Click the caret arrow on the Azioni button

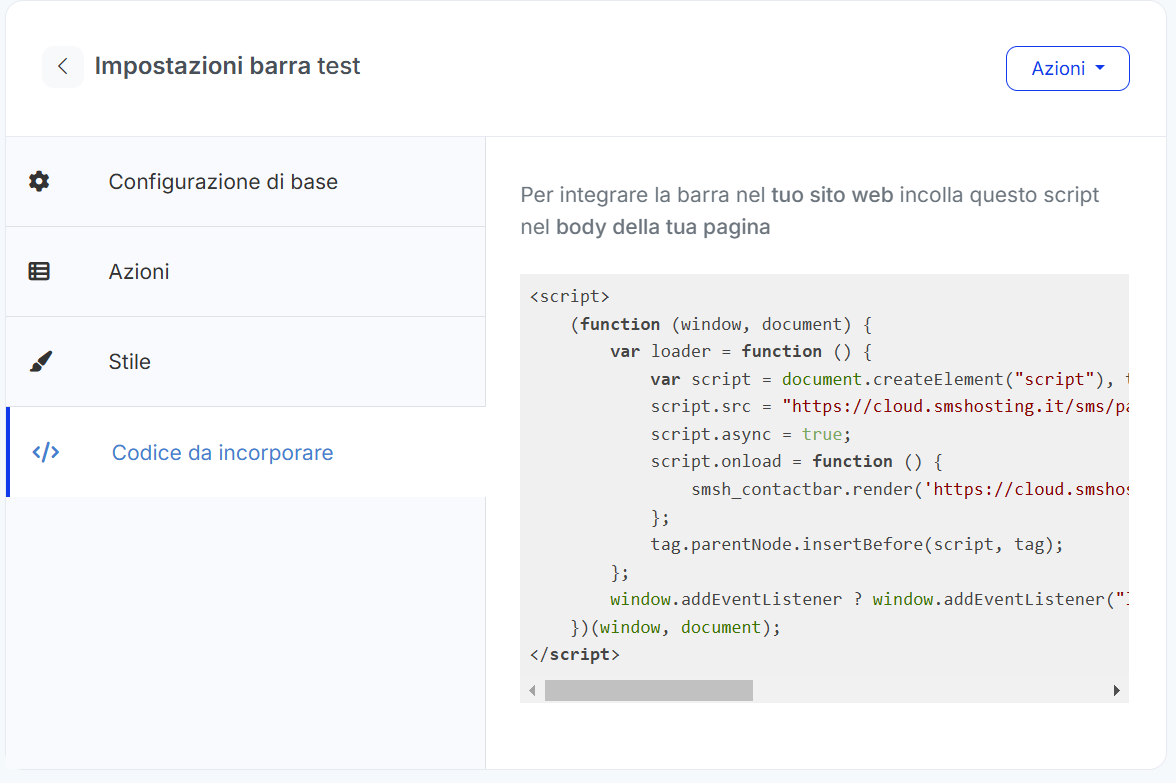pyautogui.click(x=1100, y=68)
